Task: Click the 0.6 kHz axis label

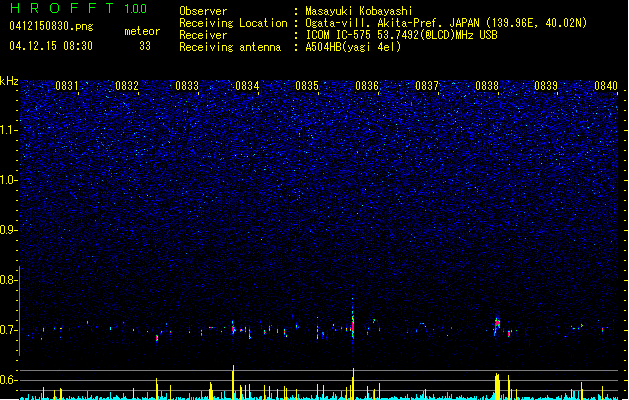Action: pyautogui.click(x=9, y=380)
